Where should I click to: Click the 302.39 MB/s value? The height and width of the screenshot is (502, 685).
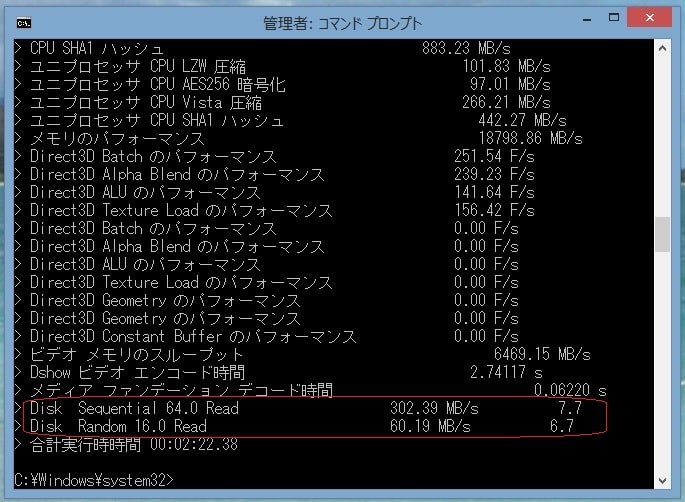434,408
